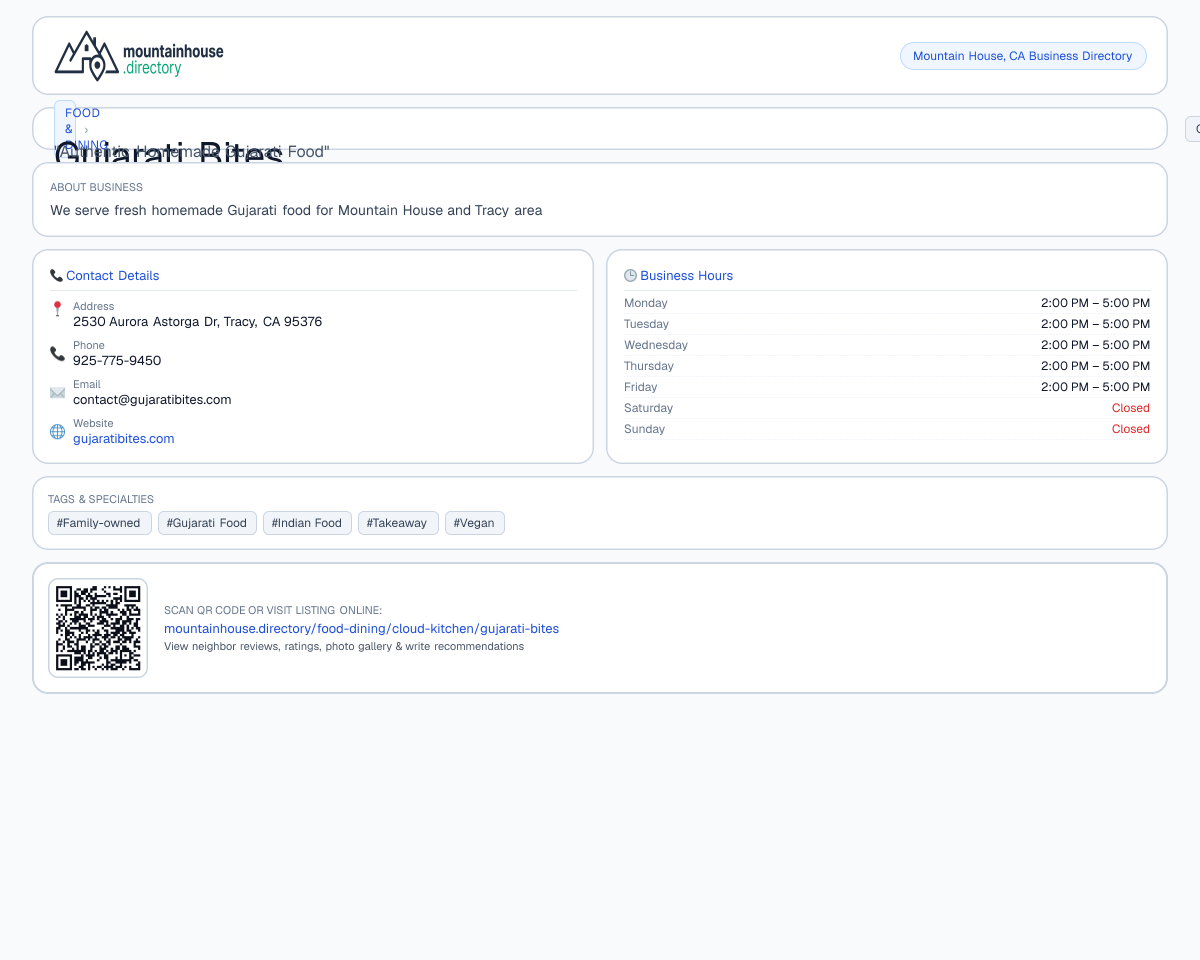This screenshot has height=960, width=1200.
Task: Click the Business Hours heading
Action: 687,276
